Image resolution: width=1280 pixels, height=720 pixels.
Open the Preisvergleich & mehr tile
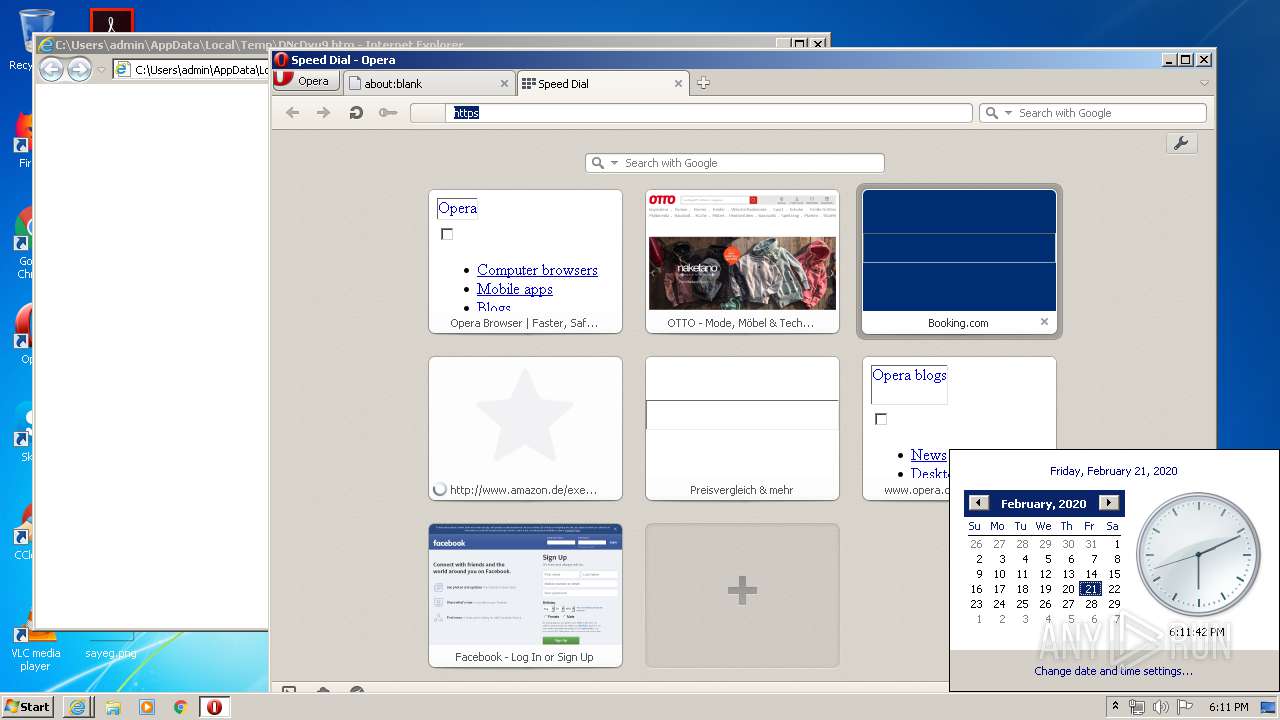(742, 428)
